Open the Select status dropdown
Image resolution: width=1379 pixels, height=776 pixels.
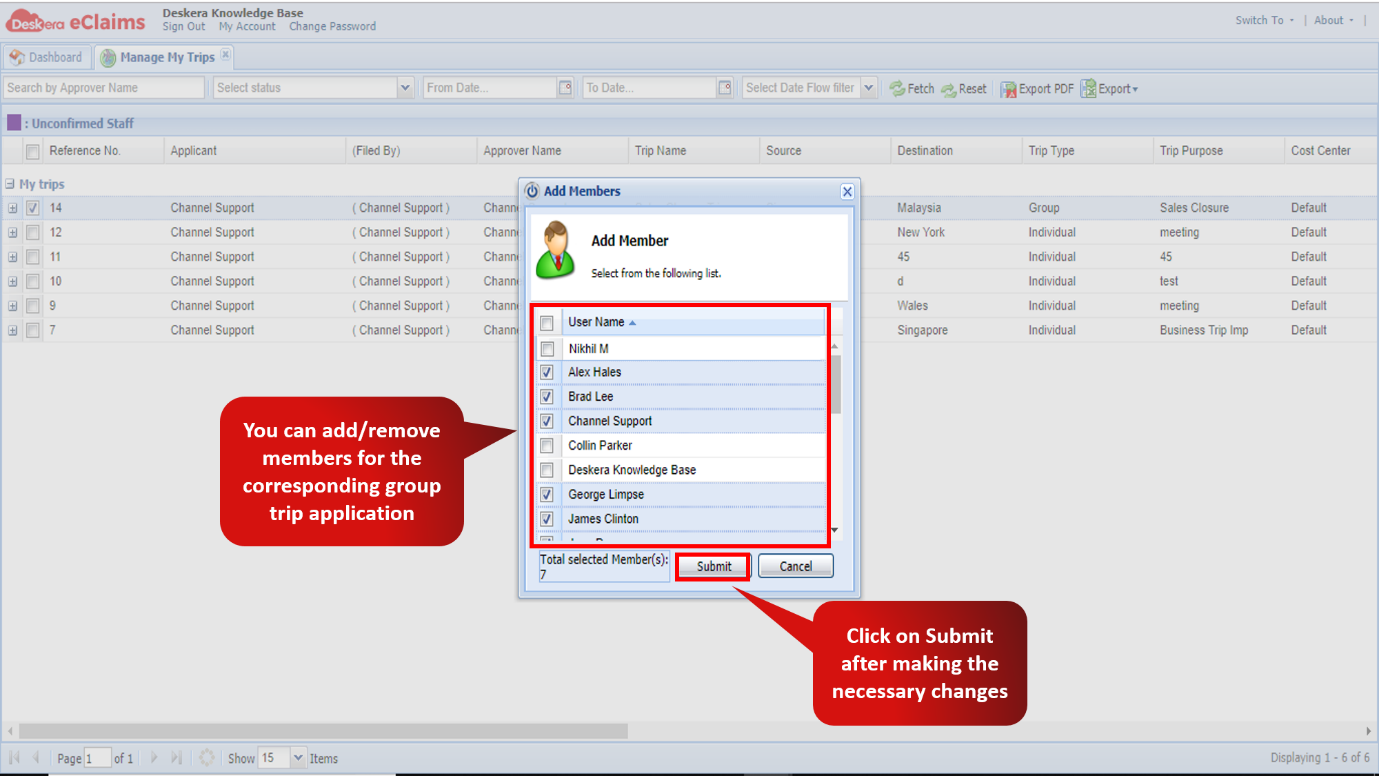tap(405, 88)
